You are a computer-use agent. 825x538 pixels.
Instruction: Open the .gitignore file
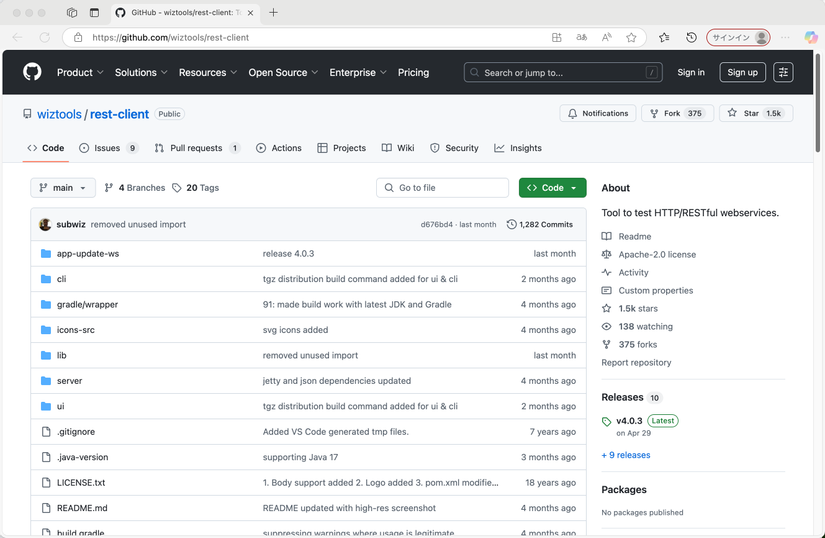[76, 432]
